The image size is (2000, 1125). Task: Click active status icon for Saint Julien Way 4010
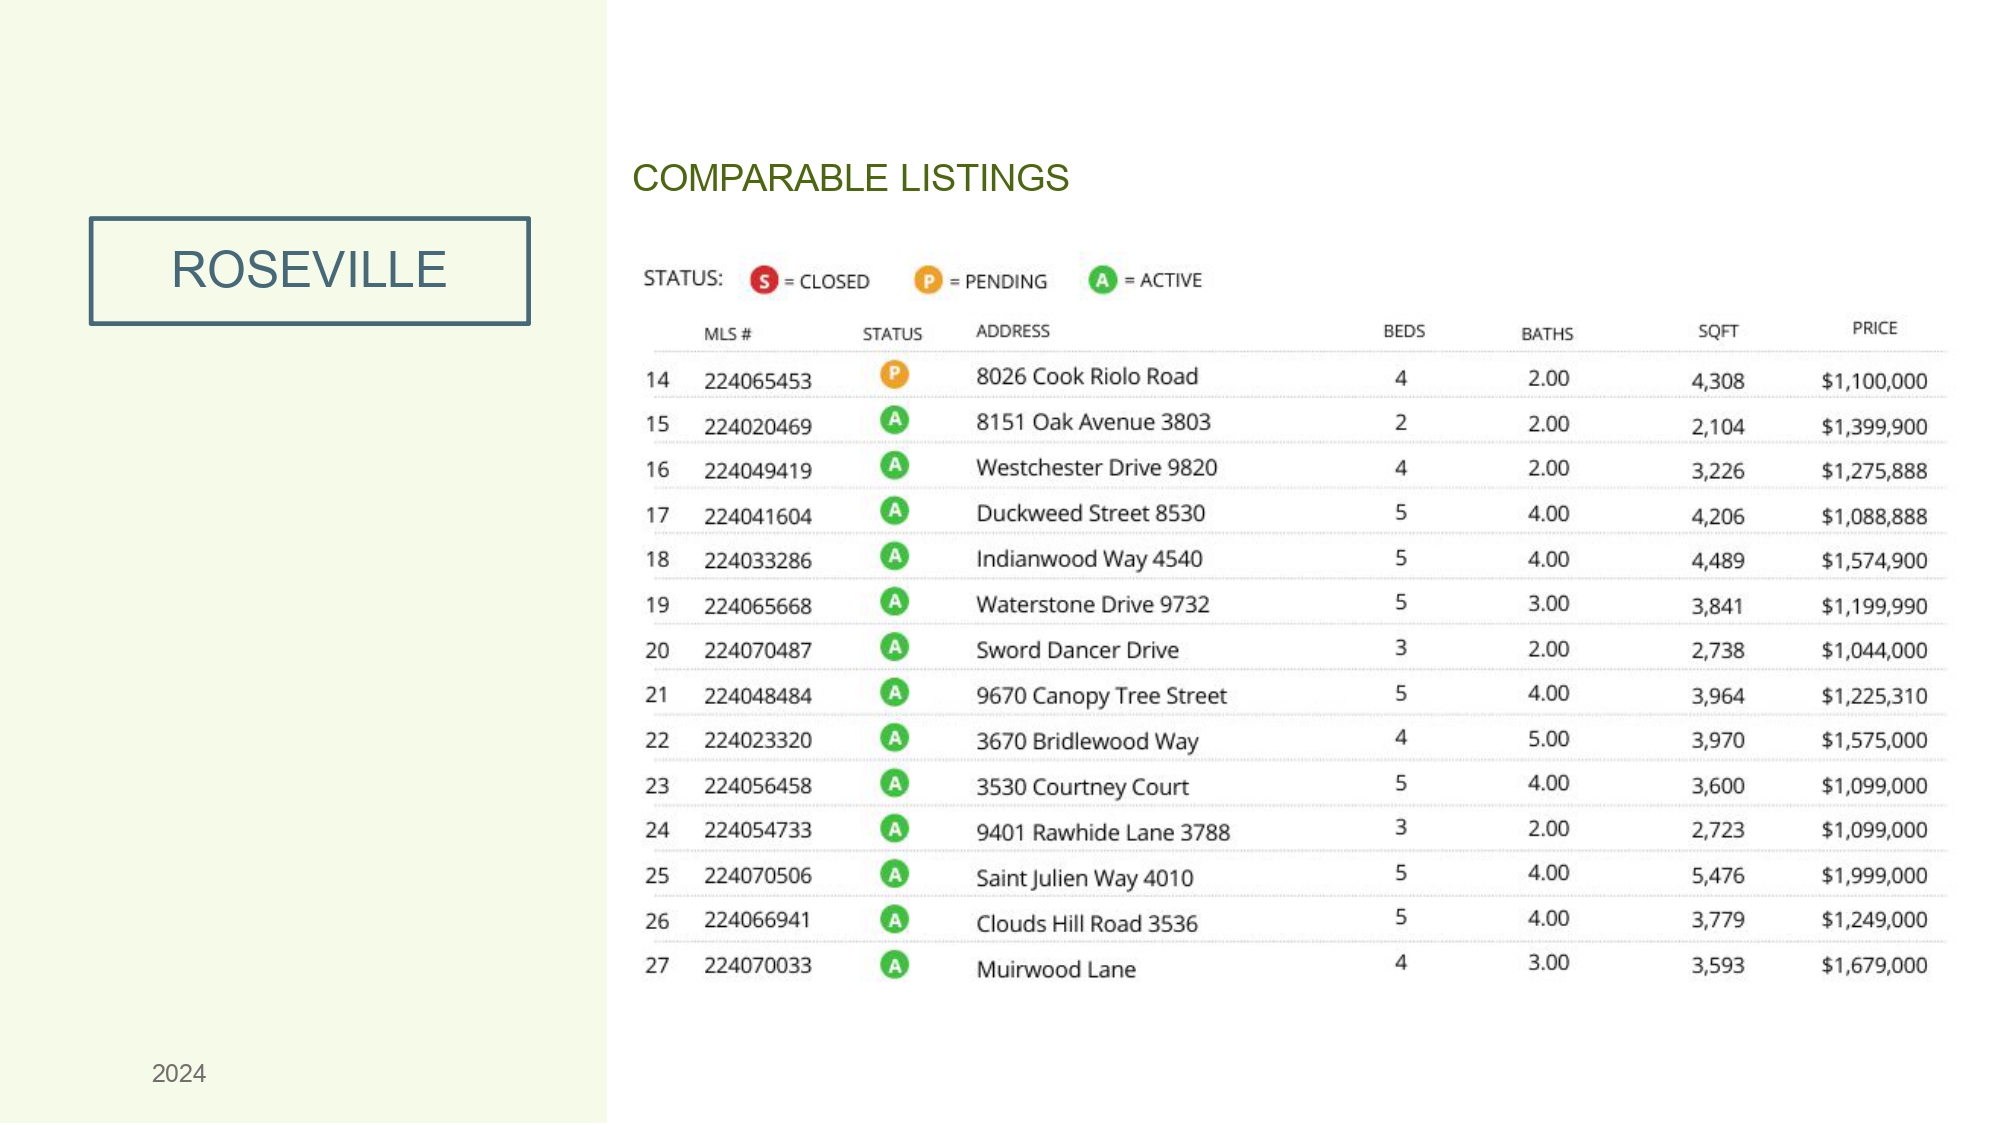pos(894,874)
